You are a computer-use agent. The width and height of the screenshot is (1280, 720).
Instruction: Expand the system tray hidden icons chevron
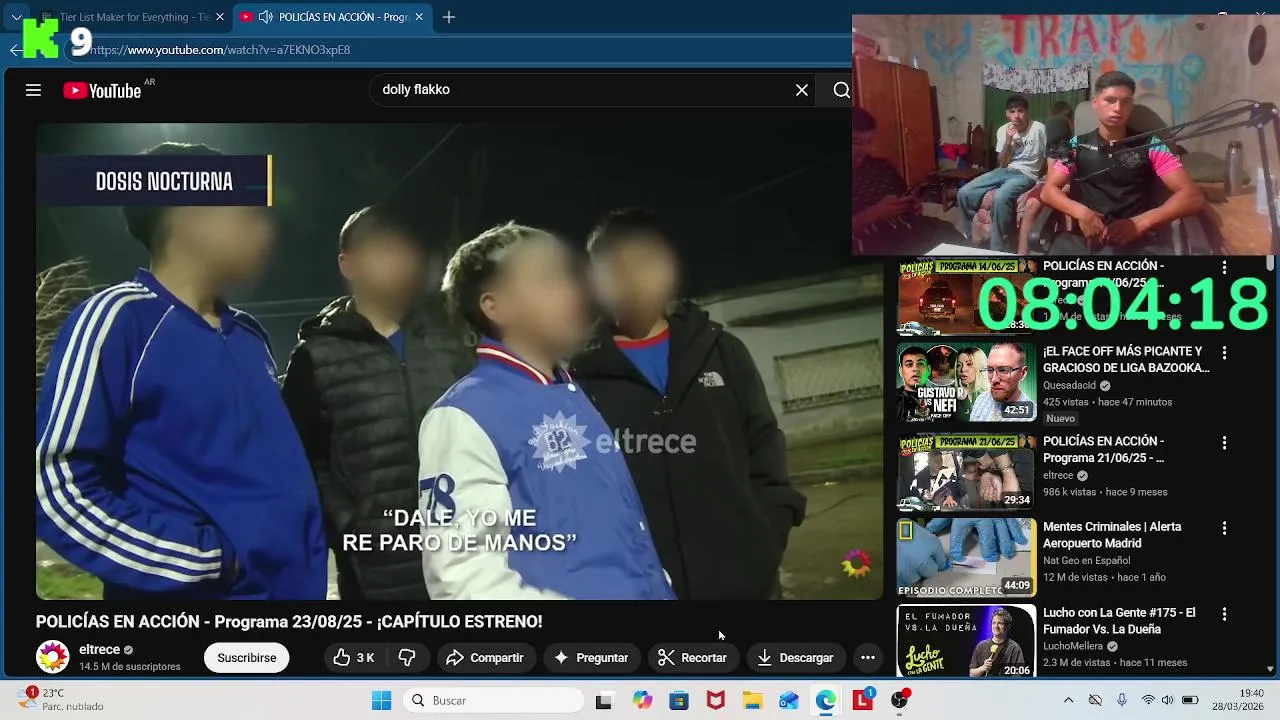click(x=1068, y=701)
